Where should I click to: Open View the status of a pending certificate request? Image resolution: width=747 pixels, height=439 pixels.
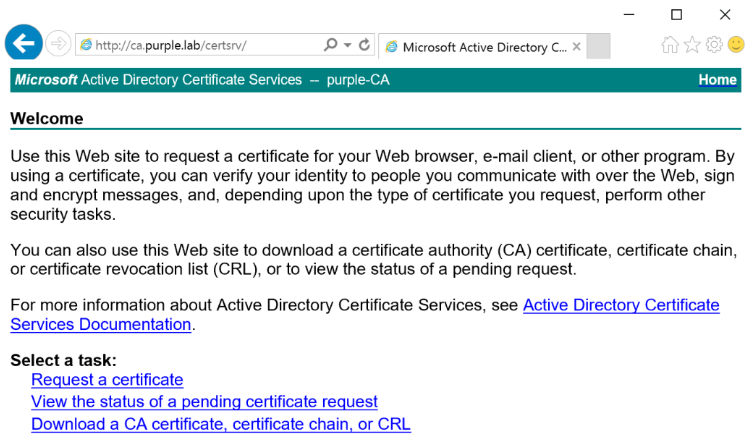204,401
